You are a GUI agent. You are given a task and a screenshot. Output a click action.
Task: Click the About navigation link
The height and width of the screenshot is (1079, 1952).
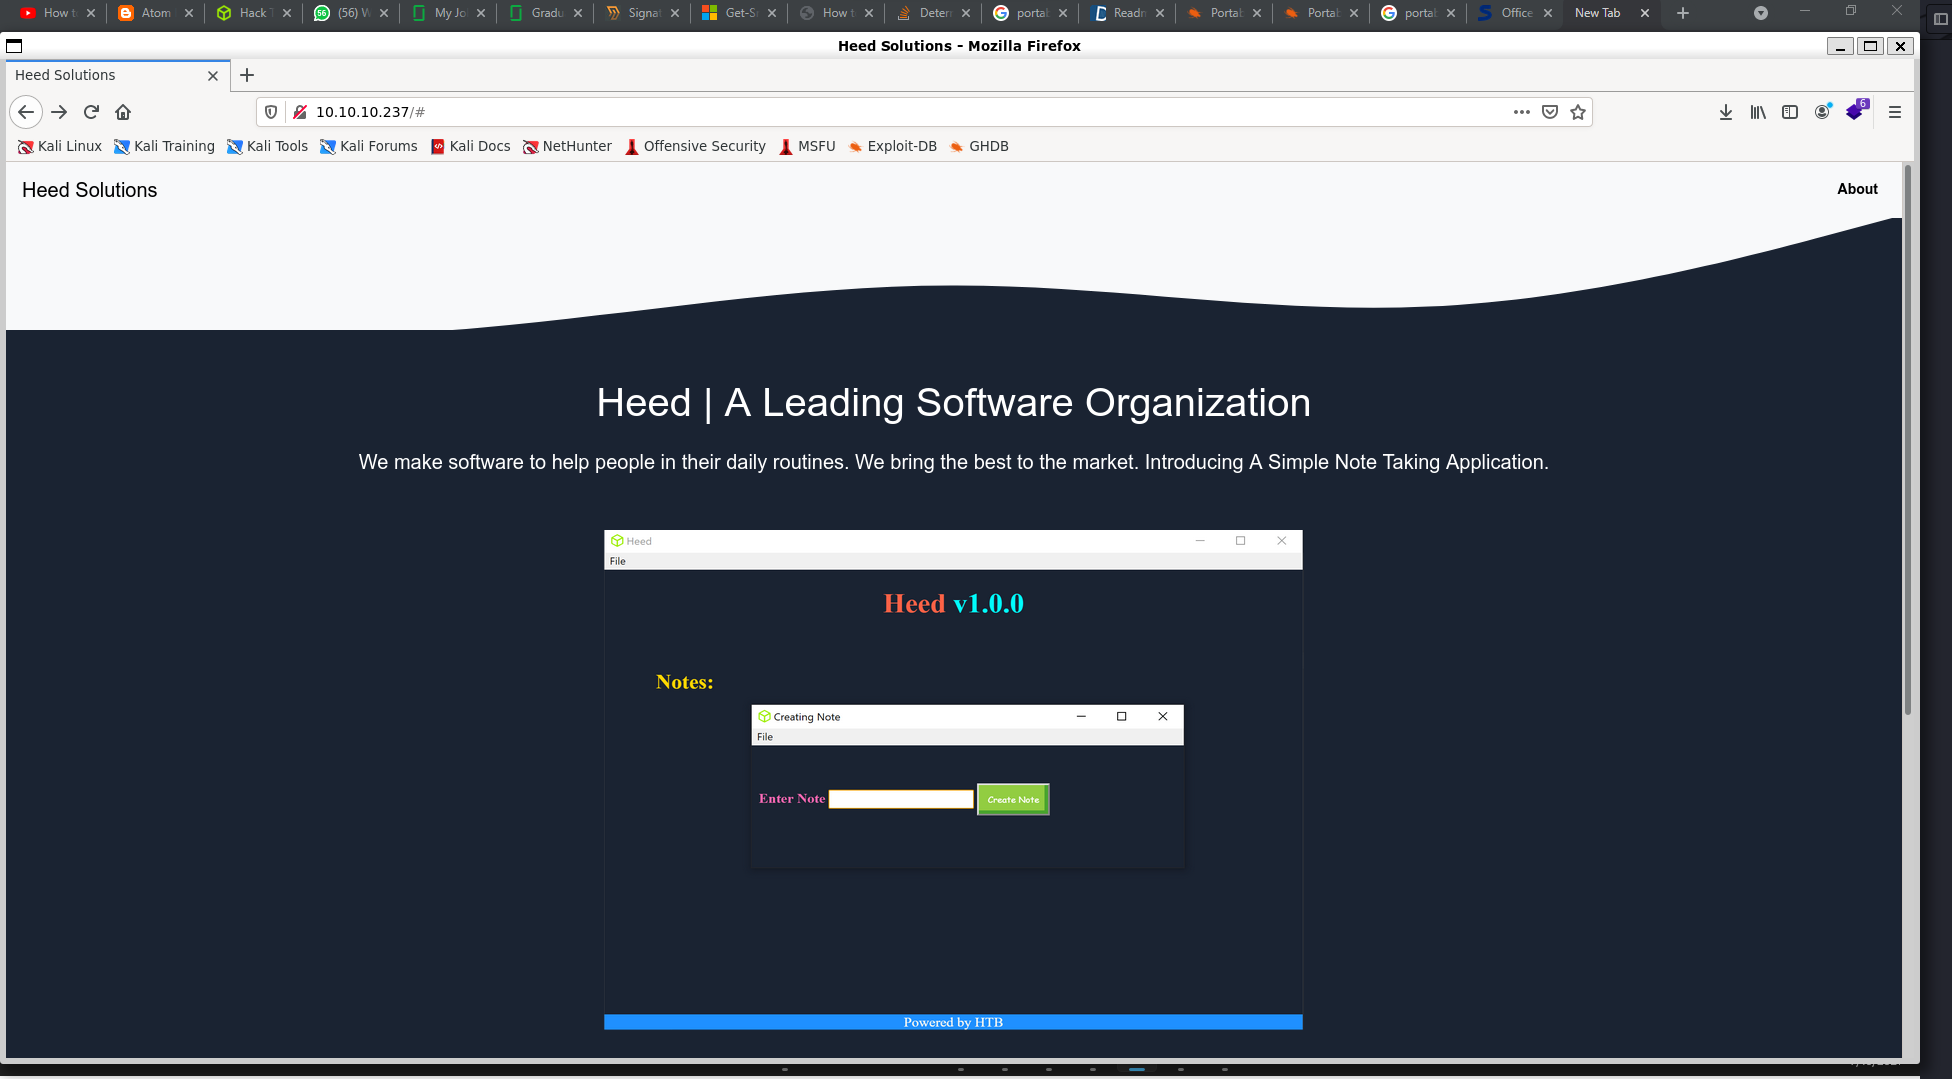coord(1857,189)
